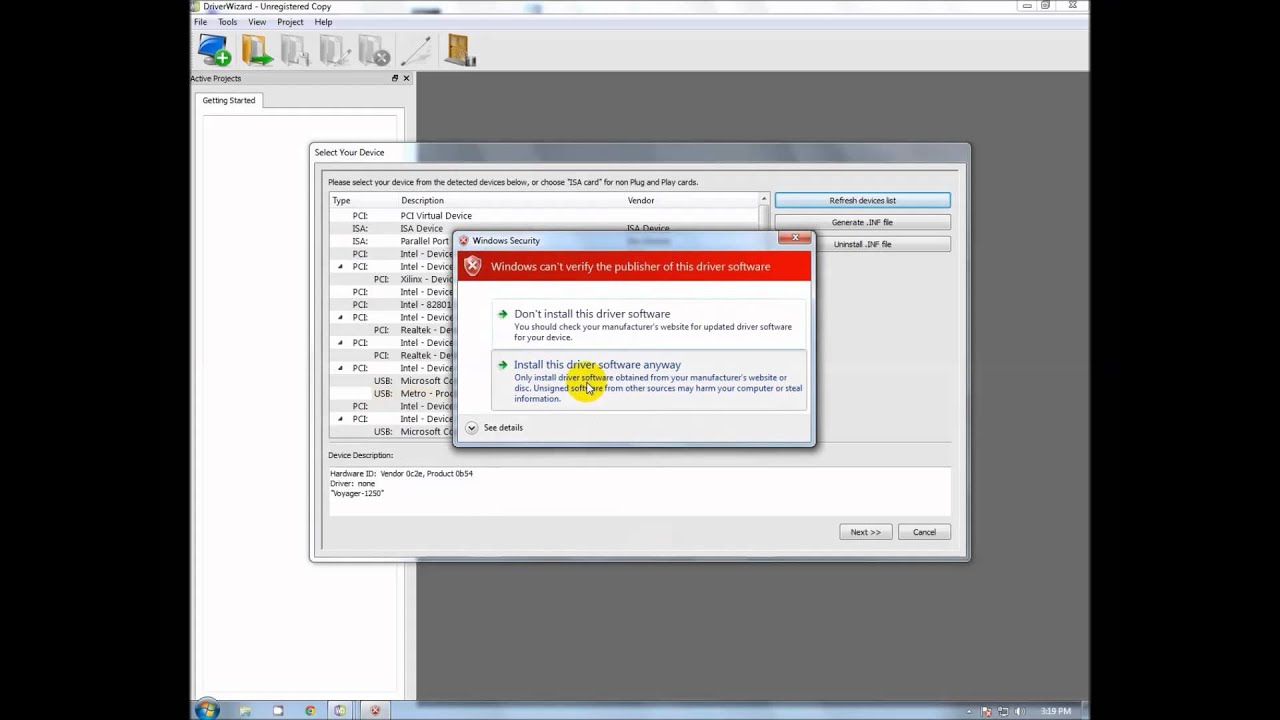1280x720 pixels.
Task: Select the Xilinx device row
Action: tap(392, 279)
